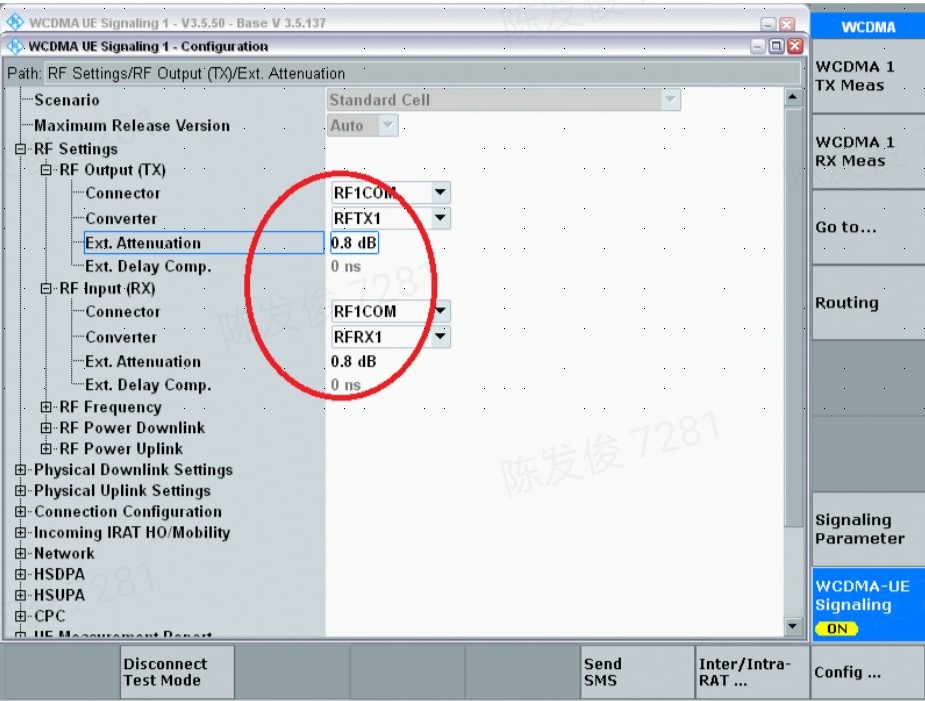Image resolution: width=925 pixels, height=701 pixels.
Task: Expand the CPC node
Action: pos(21,616)
